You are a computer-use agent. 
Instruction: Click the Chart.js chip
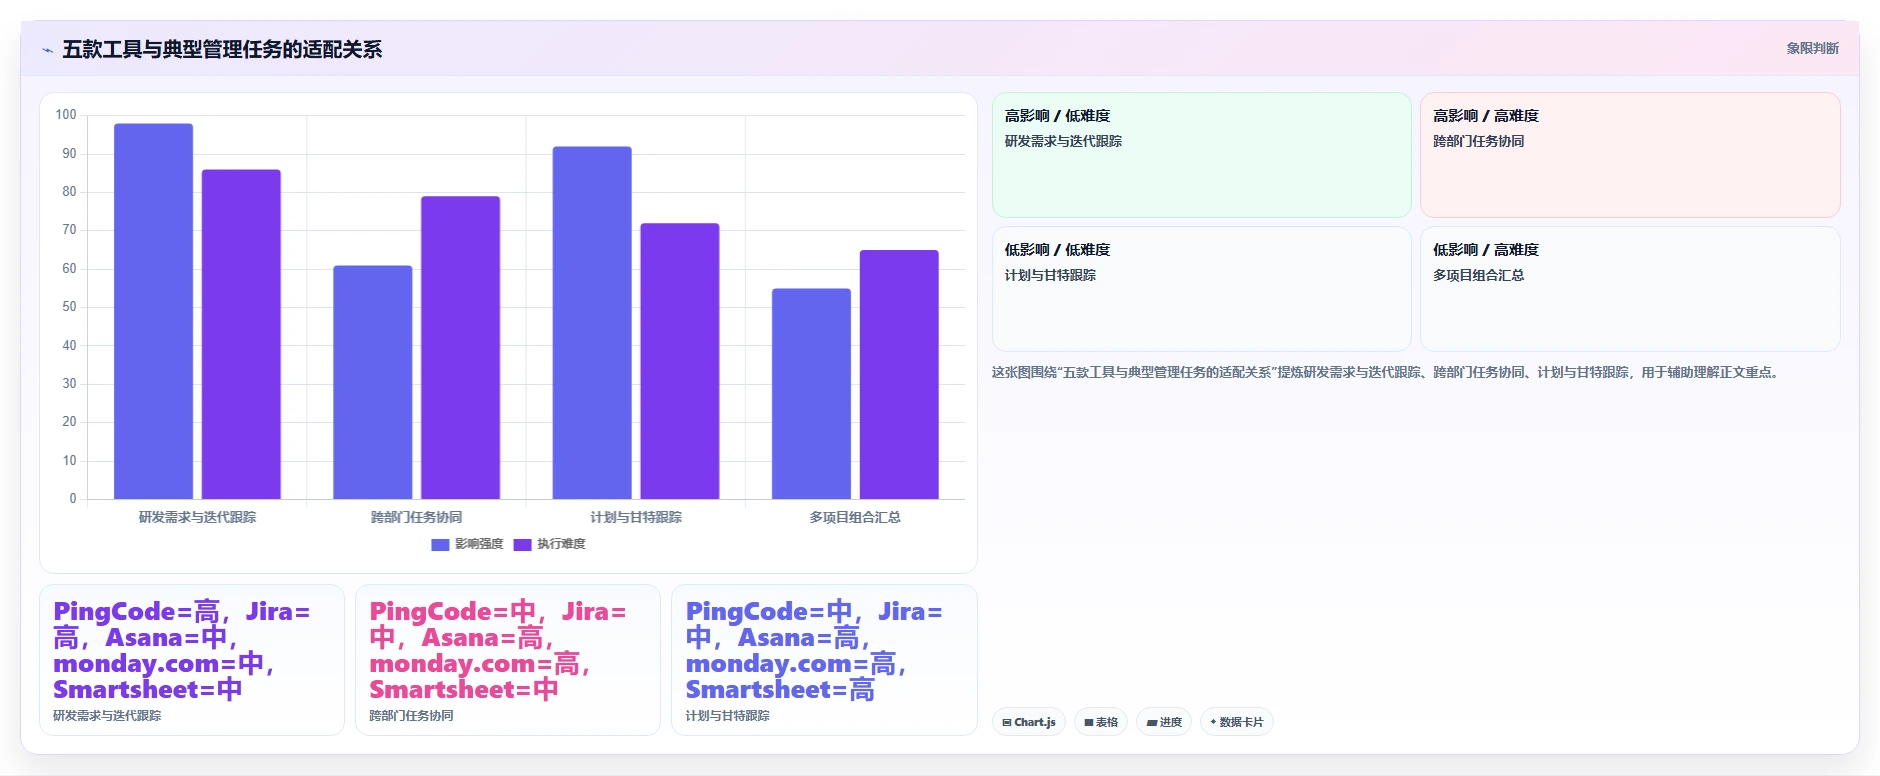[1029, 722]
